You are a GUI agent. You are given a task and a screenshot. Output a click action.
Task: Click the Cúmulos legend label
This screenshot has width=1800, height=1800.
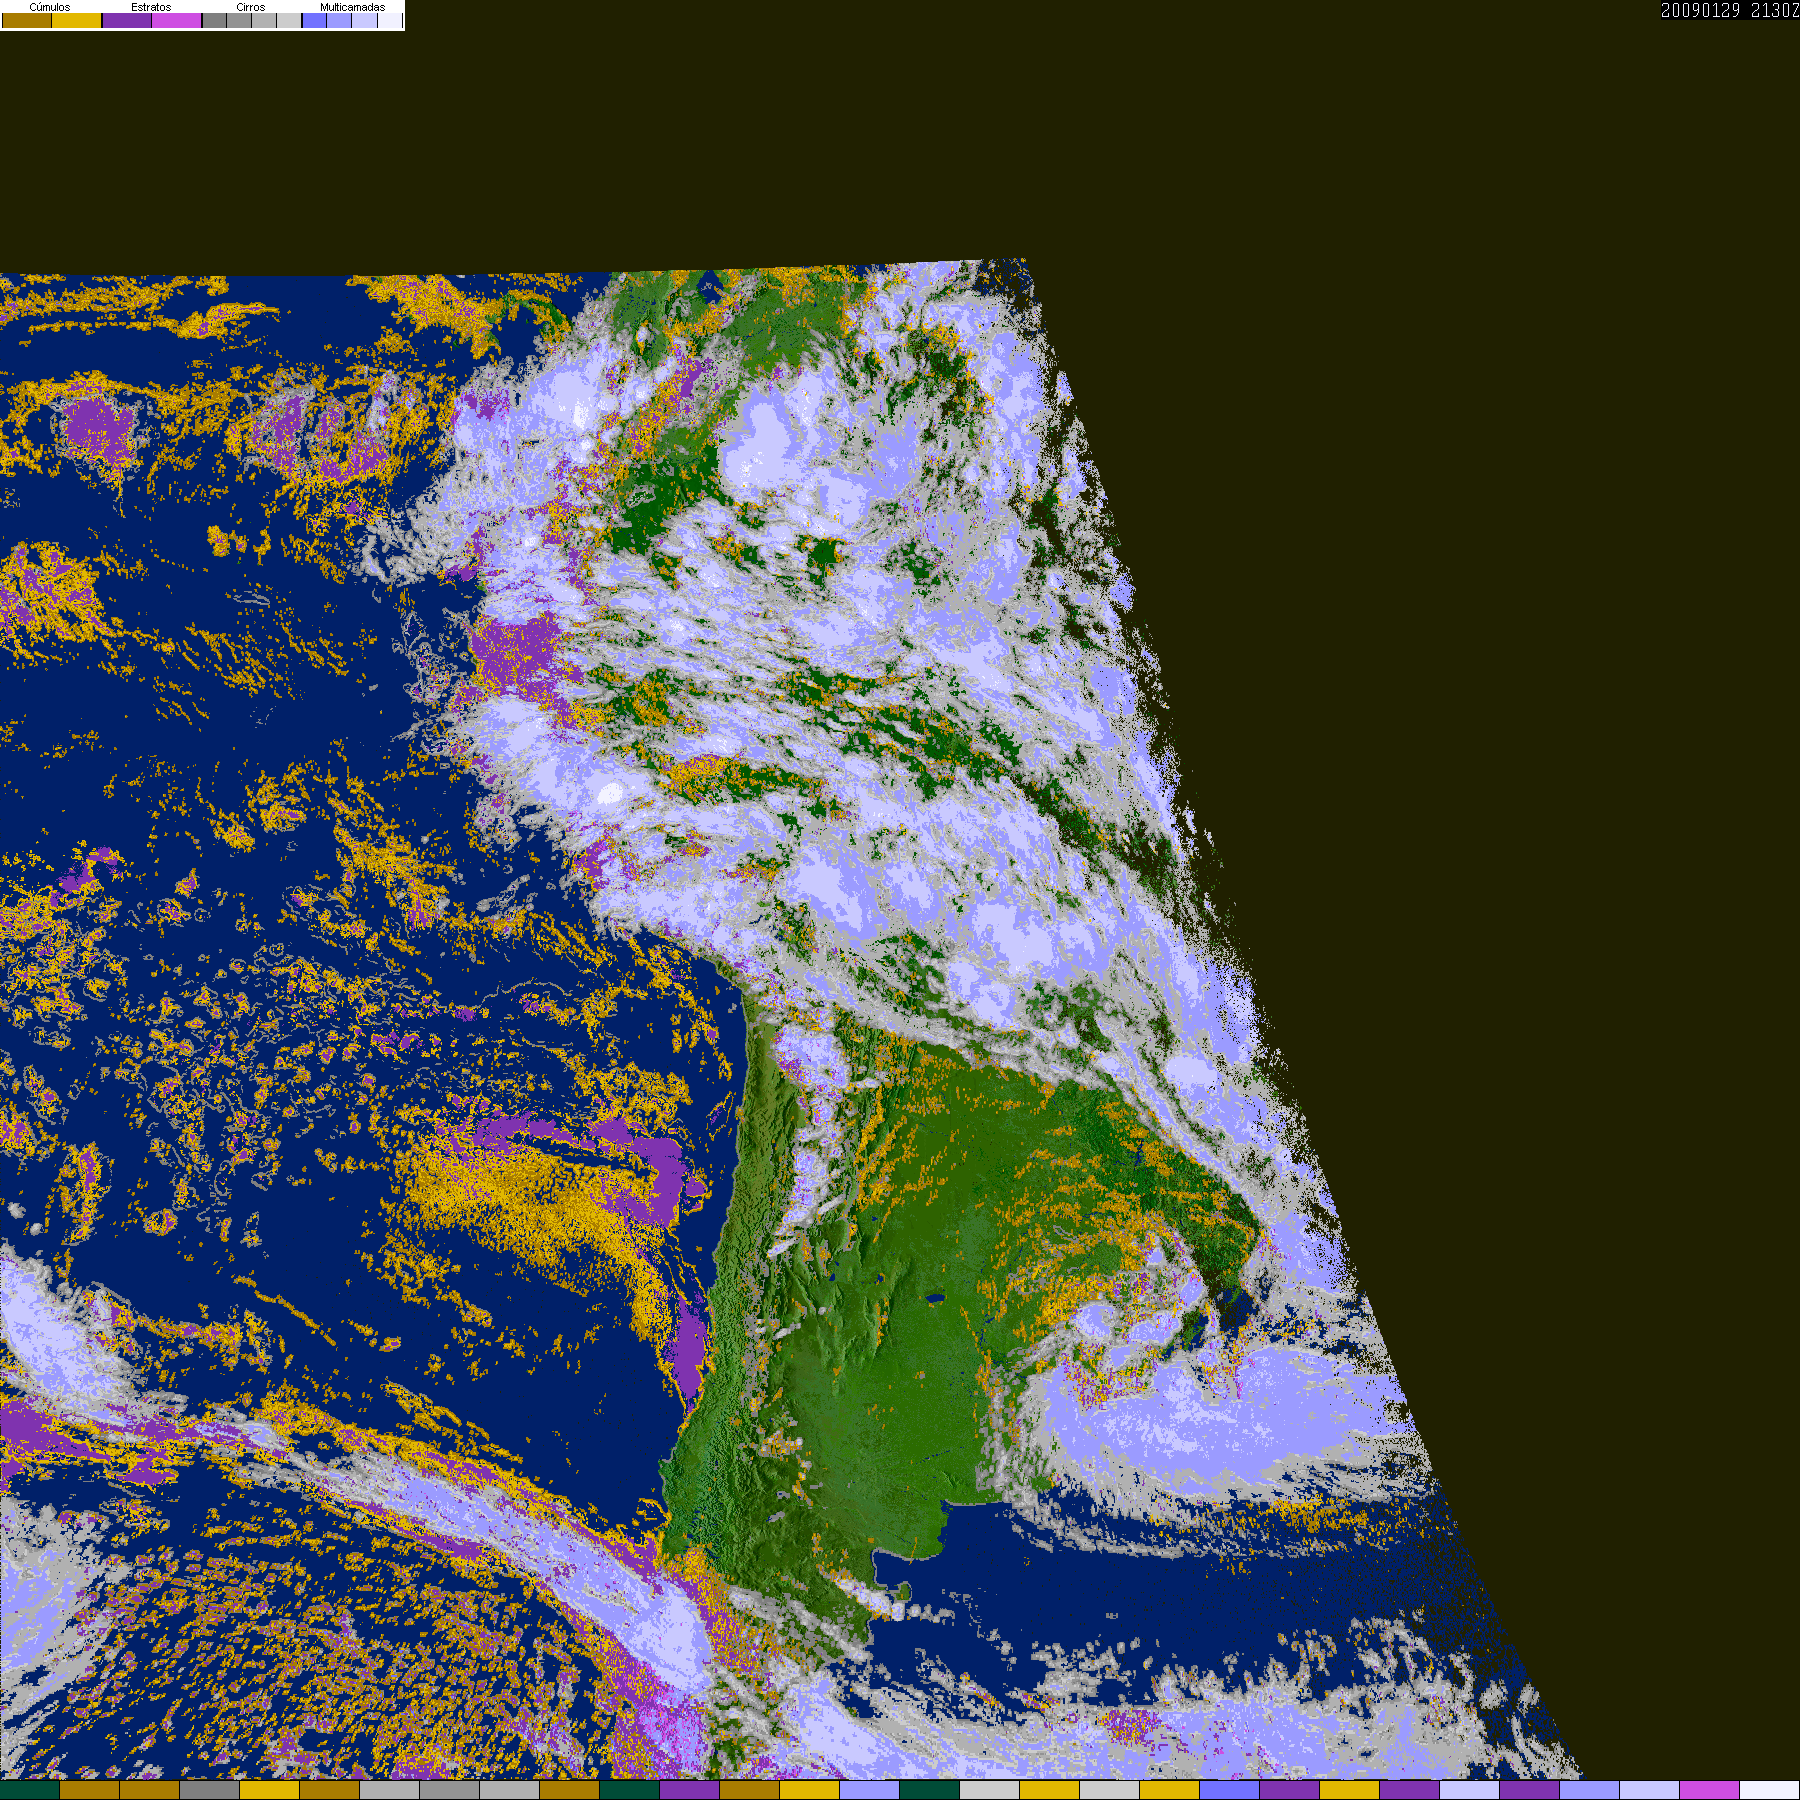point(50,7)
